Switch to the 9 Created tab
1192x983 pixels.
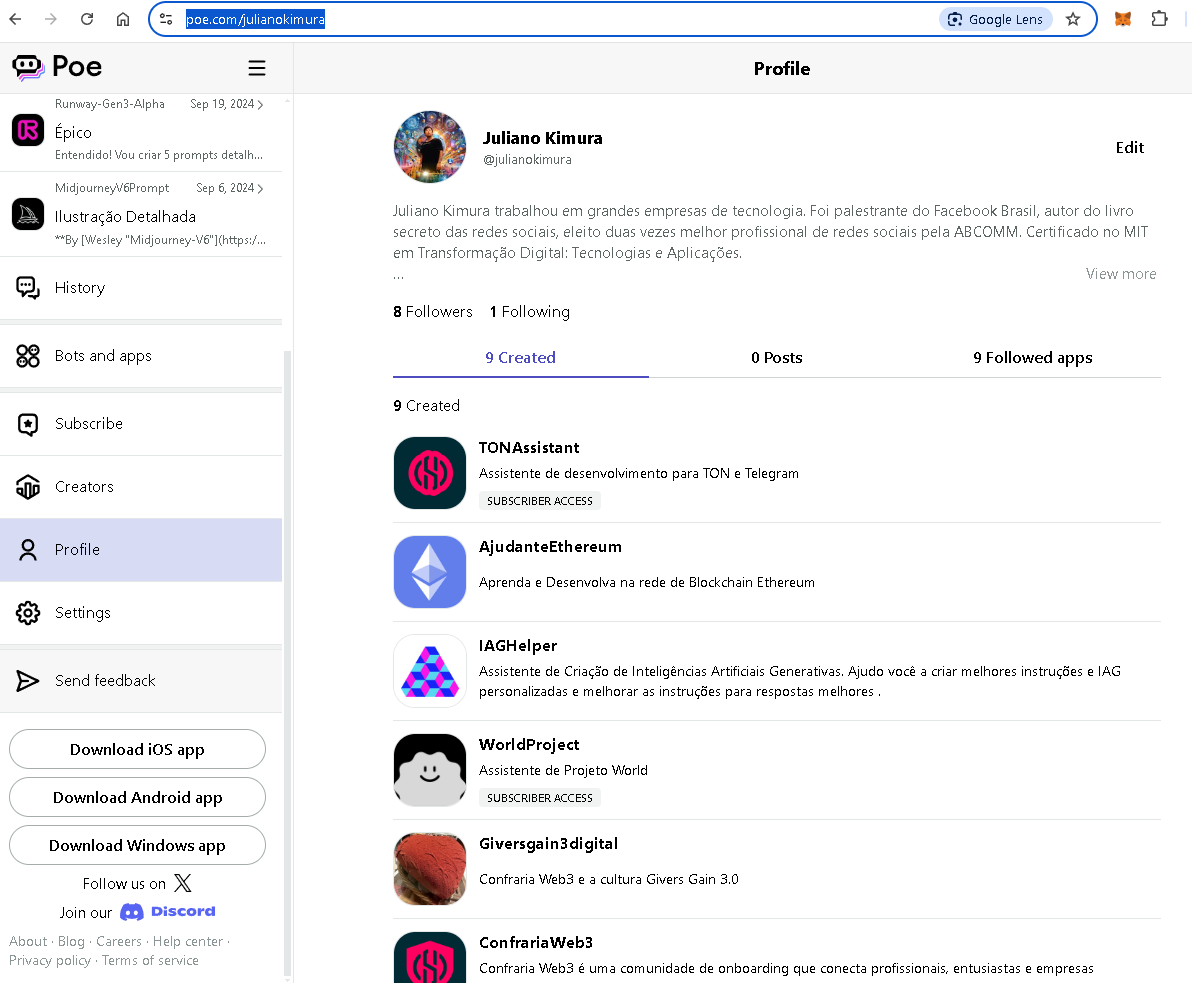point(521,357)
